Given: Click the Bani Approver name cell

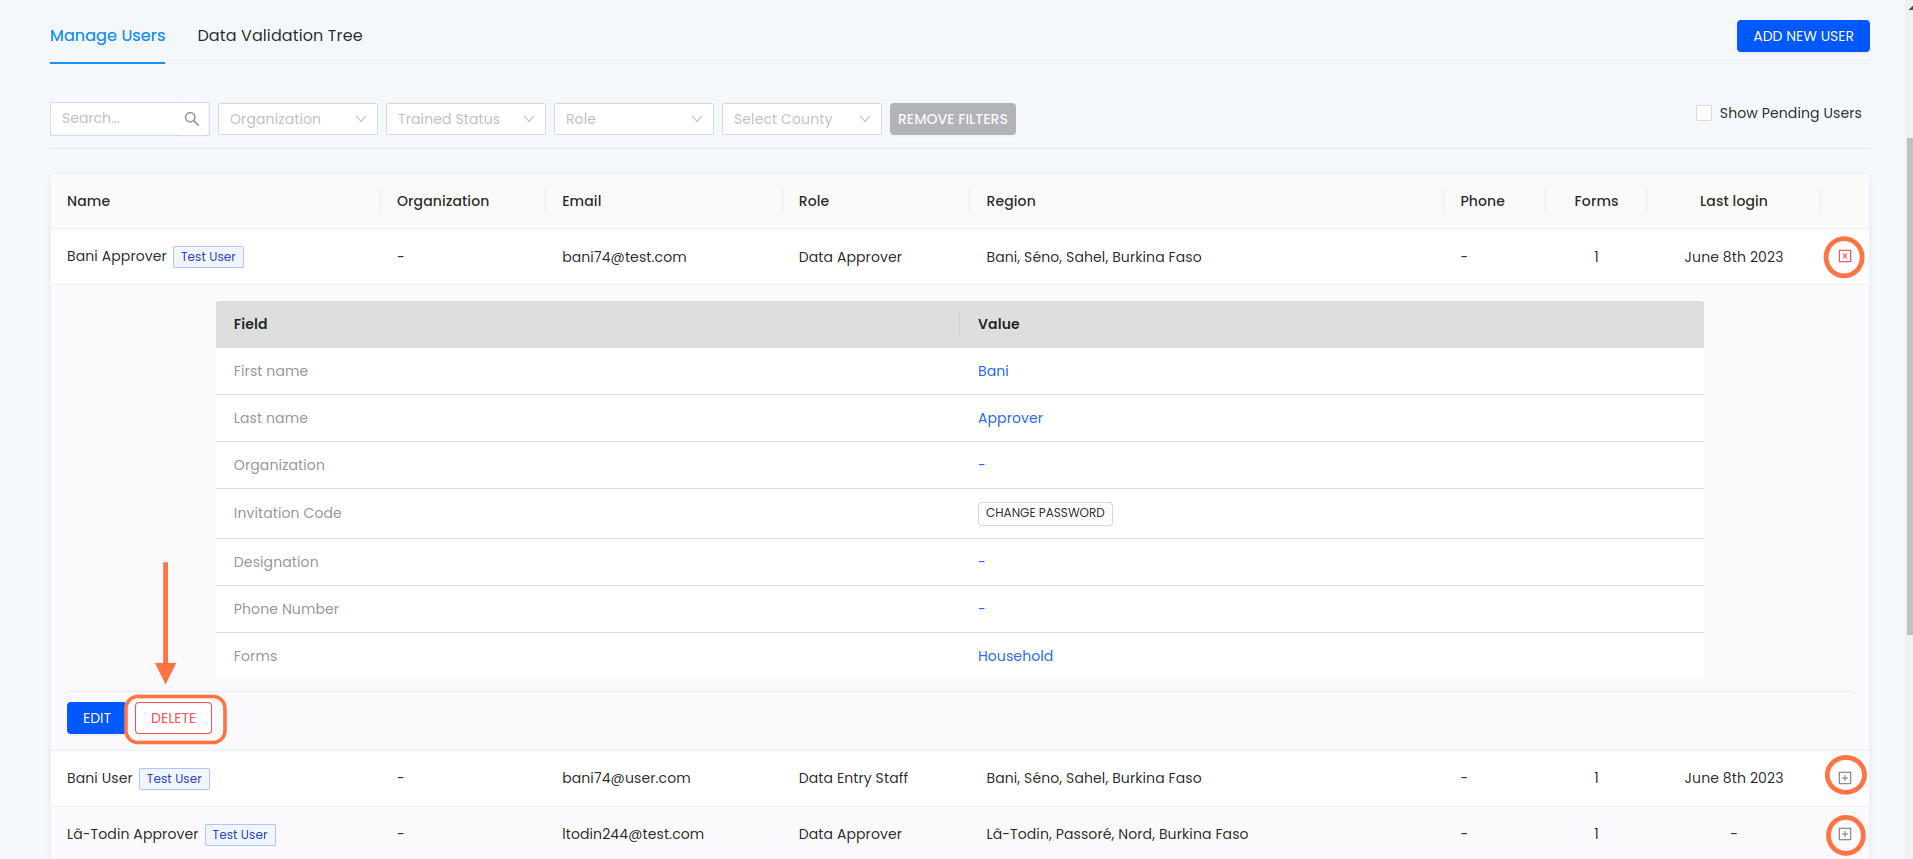Looking at the screenshot, I should point(117,257).
